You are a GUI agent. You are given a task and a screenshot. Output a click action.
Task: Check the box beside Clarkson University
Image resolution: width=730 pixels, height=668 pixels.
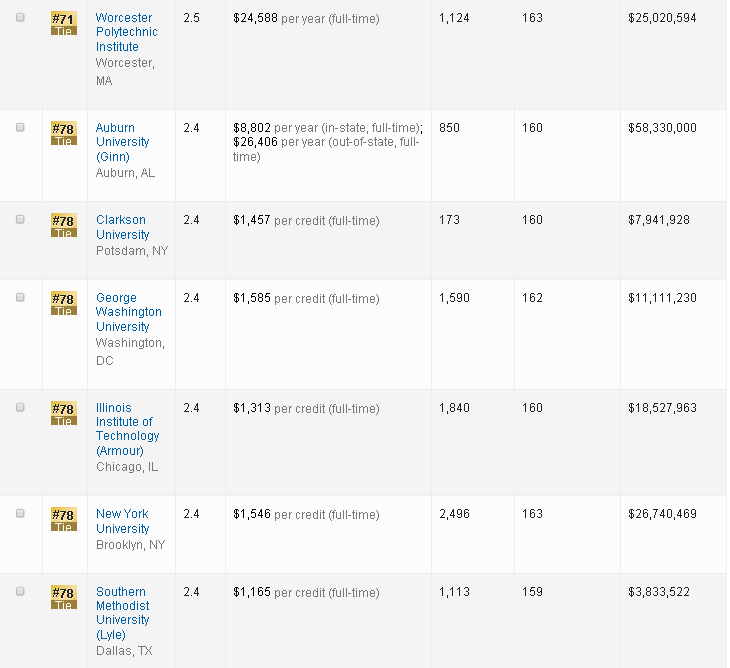(x=20, y=220)
